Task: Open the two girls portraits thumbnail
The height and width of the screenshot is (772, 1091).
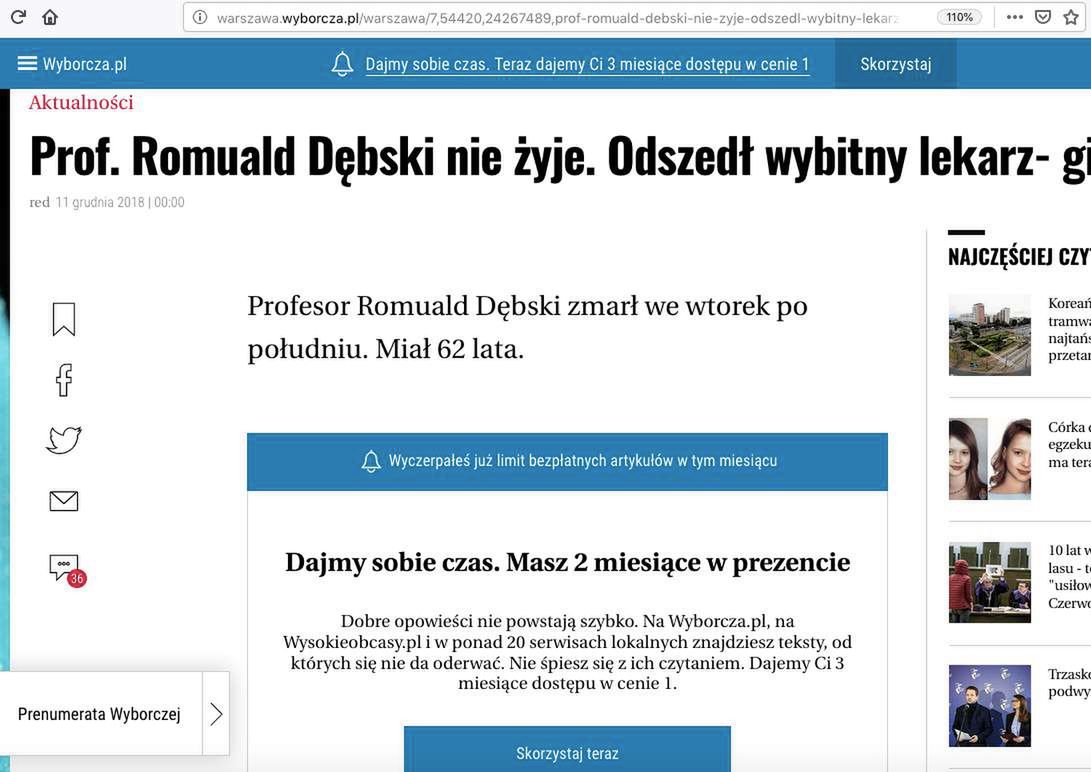Action: [x=989, y=459]
